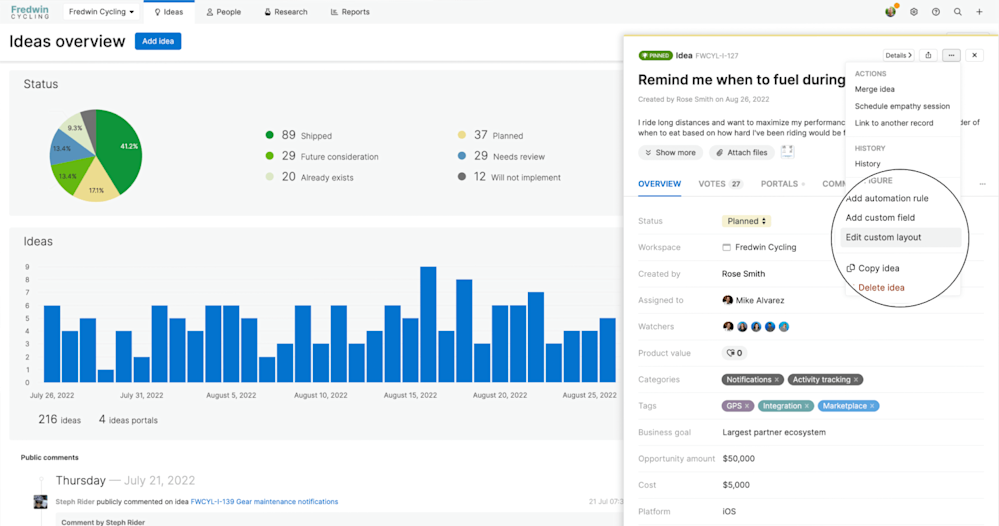Click the user avatar in top bar
This screenshot has height=526, width=999.
tap(891, 11)
